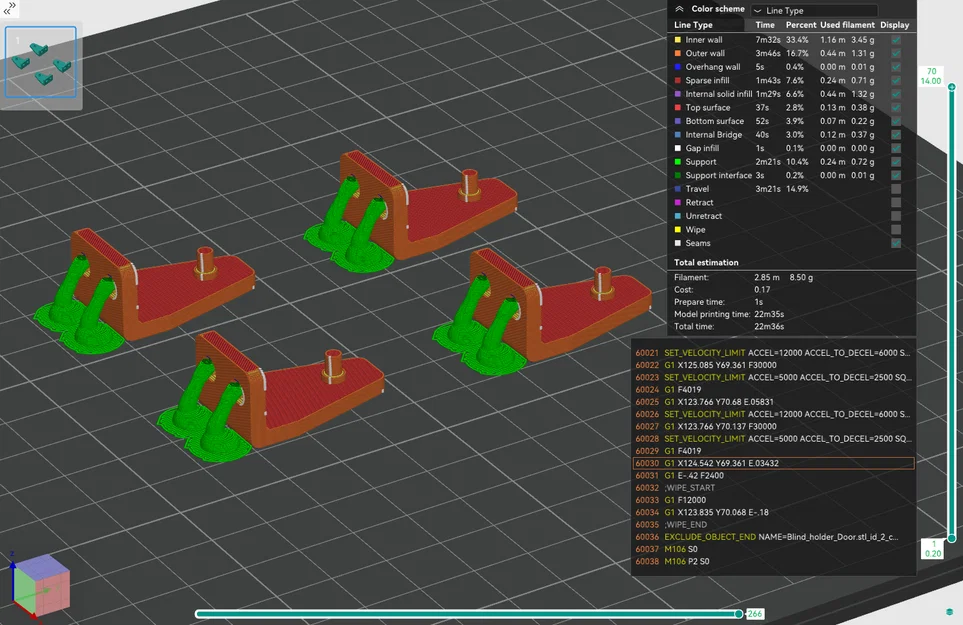Click the Overhang wall blue color swatch
Image resolution: width=963 pixels, height=625 pixels.
point(678,67)
